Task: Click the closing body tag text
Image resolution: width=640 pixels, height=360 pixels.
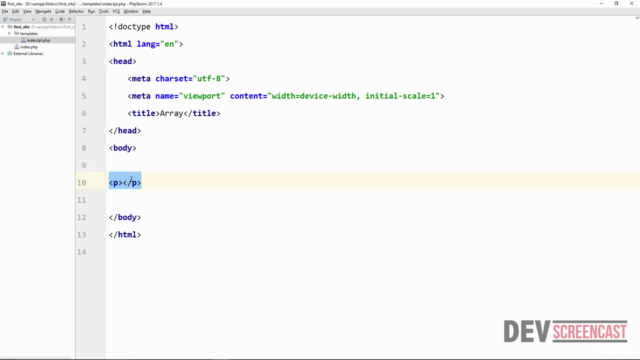Action: click(125, 218)
